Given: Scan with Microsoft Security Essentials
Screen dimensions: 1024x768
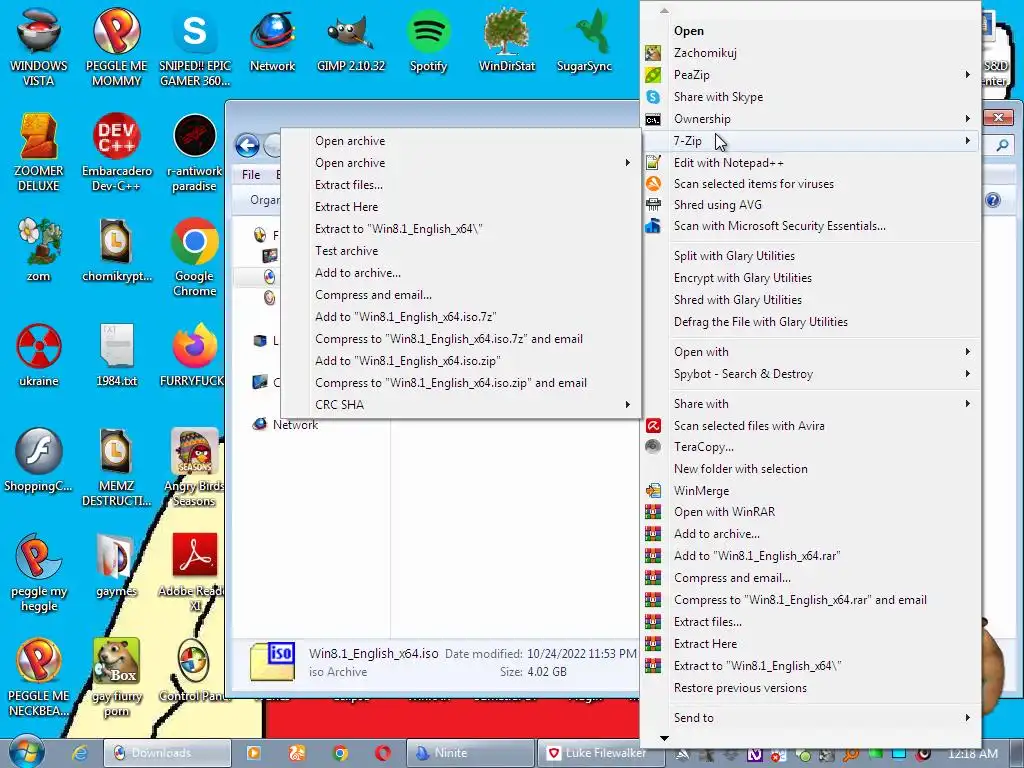Looking at the screenshot, I should point(780,226).
